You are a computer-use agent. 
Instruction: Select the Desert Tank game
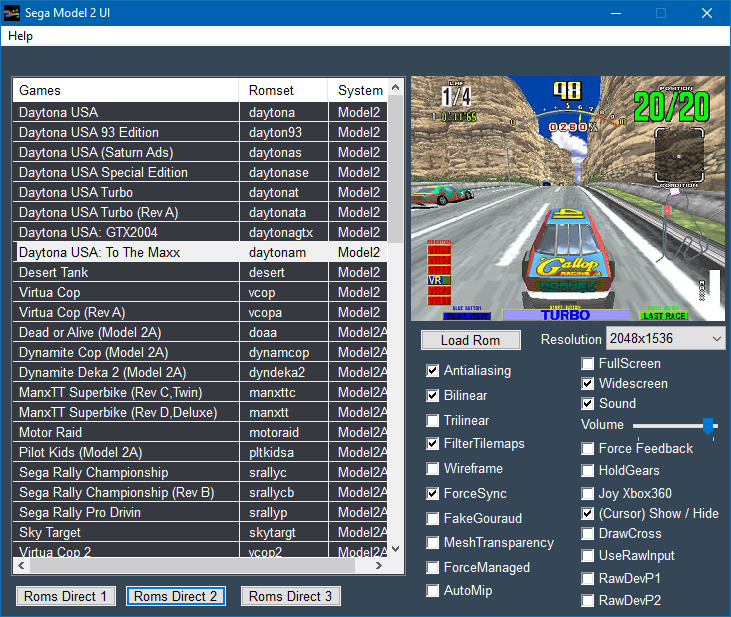click(x=200, y=272)
